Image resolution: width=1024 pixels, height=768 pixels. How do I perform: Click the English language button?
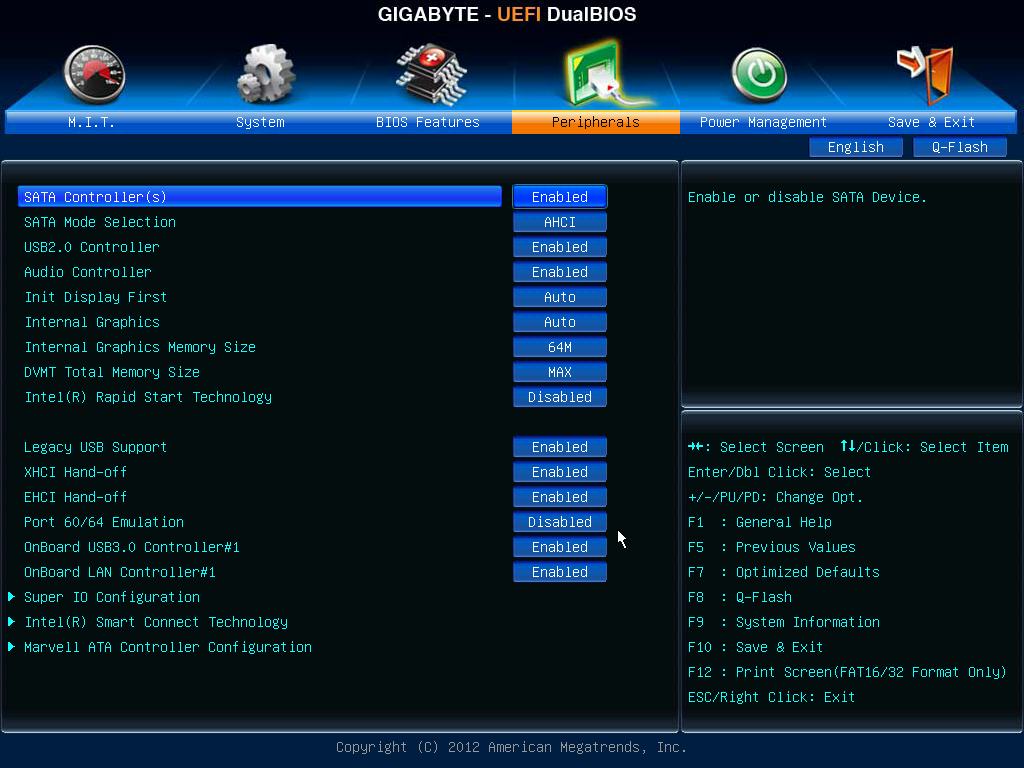pos(856,147)
